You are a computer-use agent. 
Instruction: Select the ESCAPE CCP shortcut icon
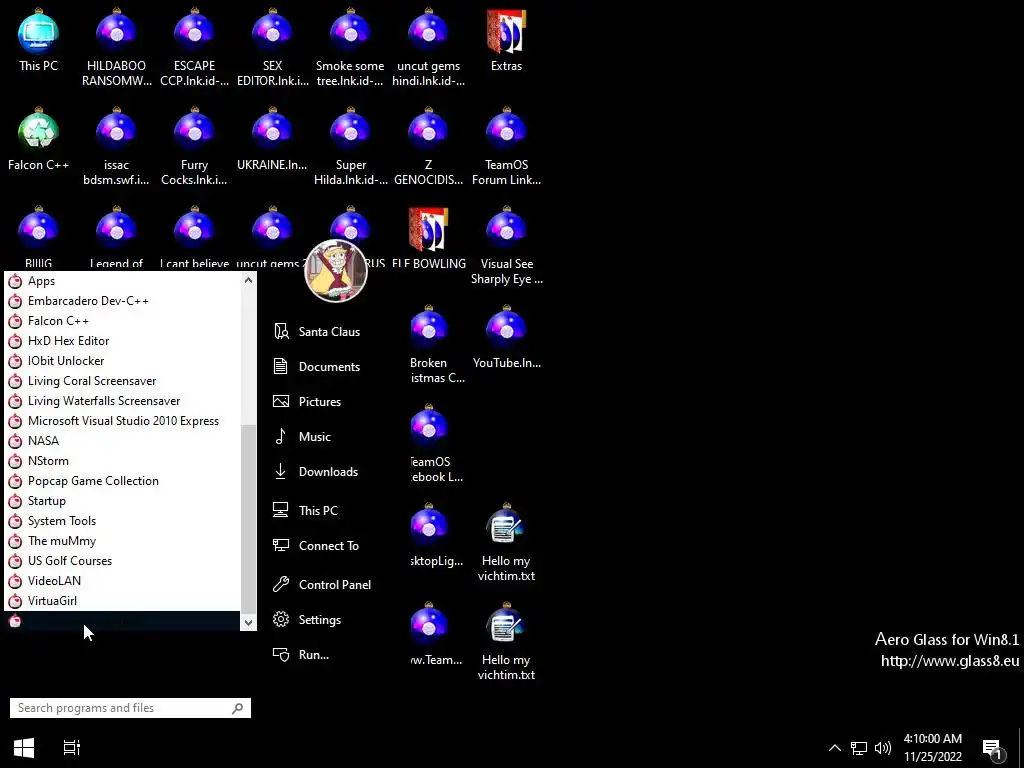click(x=194, y=48)
